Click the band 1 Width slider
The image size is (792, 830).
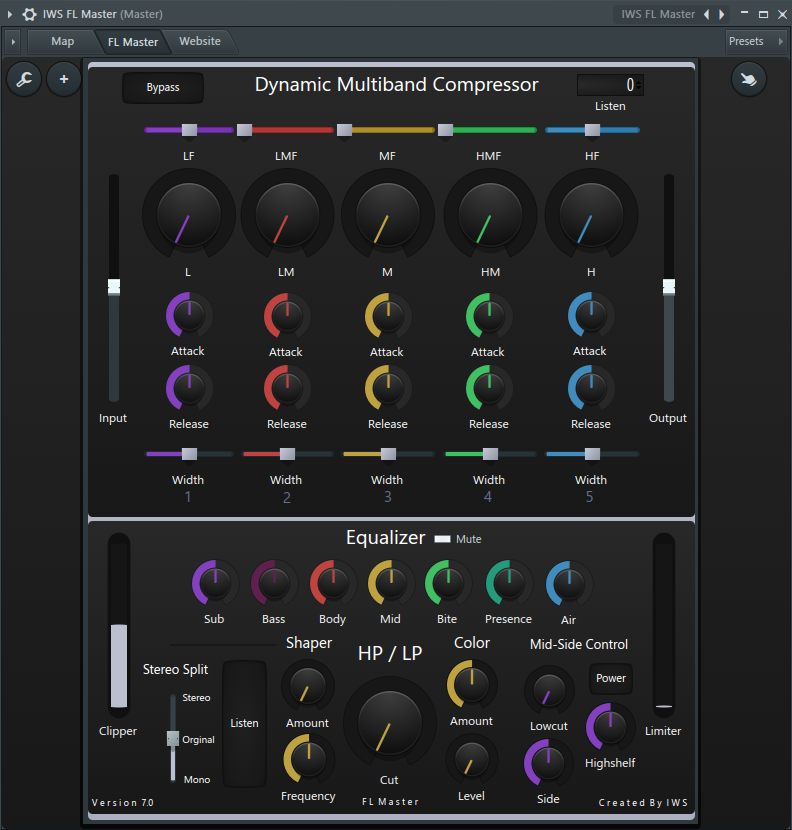[x=189, y=454]
